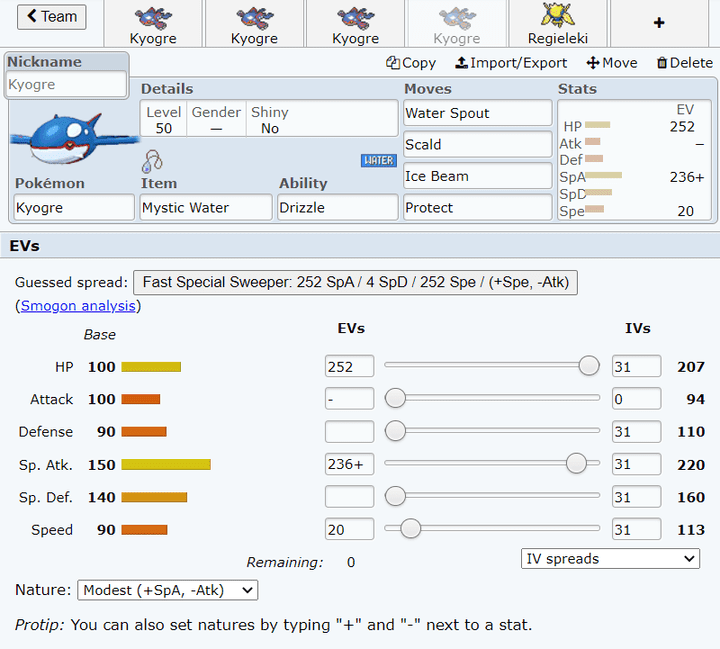Image resolution: width=720 pixels, height=649 pixels.
Task: Click the Speed total stat 113
Action: pyautogui.click(x=691, y=530)
